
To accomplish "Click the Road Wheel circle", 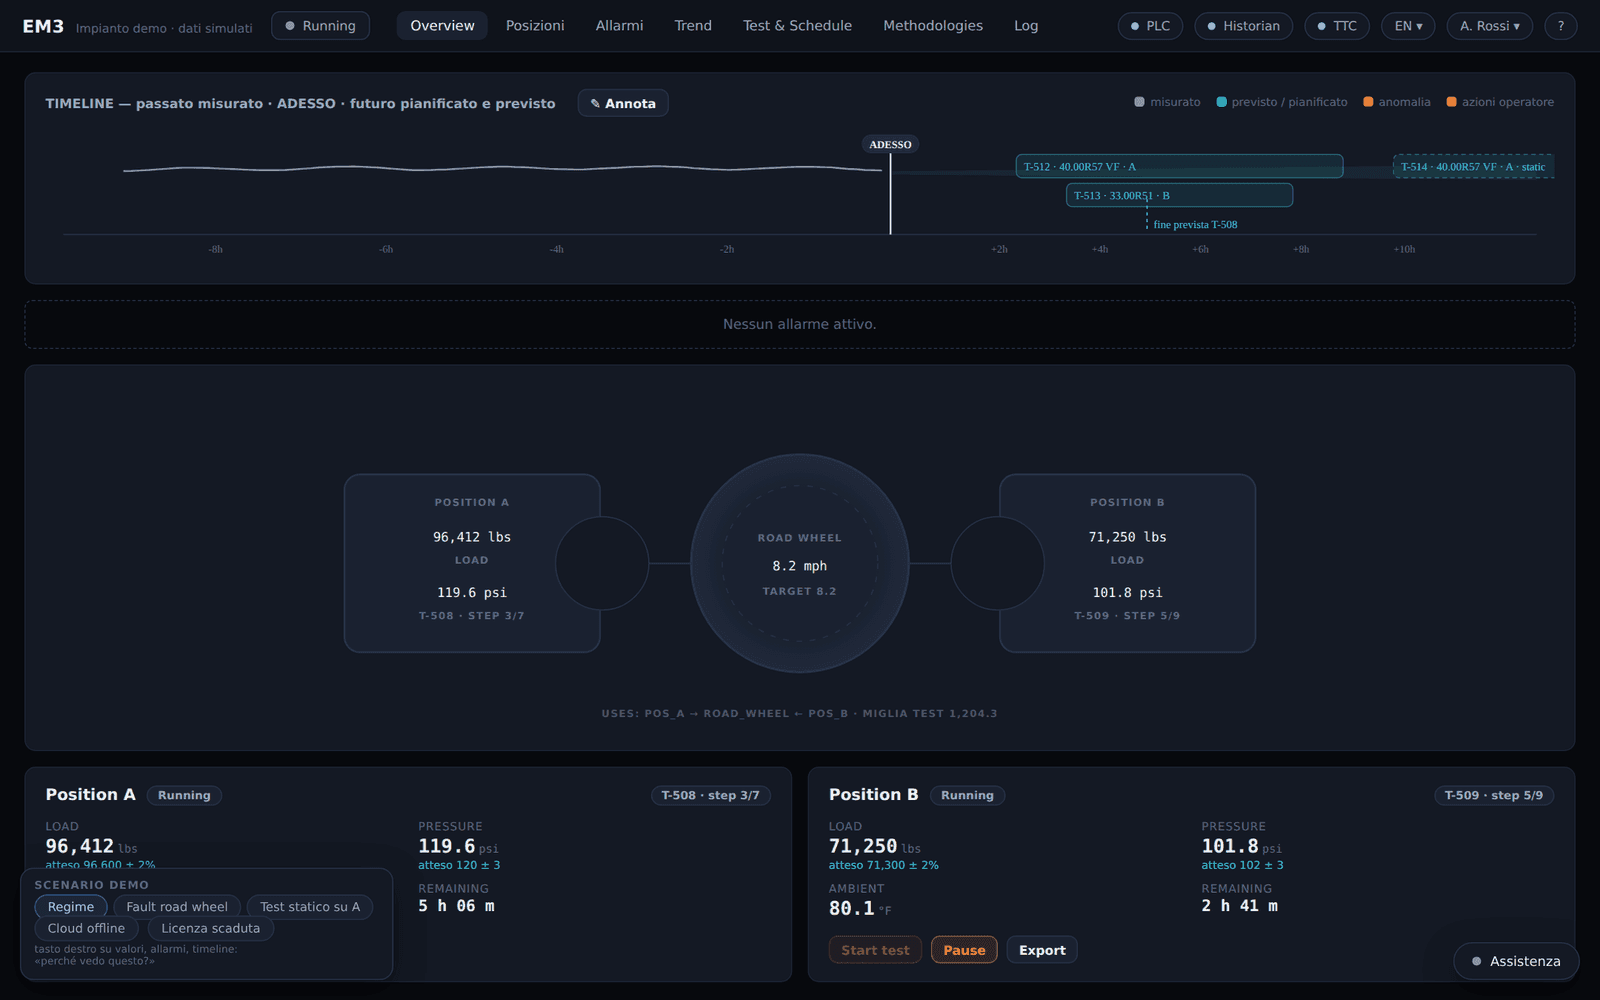I will click(x=800, y=563).
